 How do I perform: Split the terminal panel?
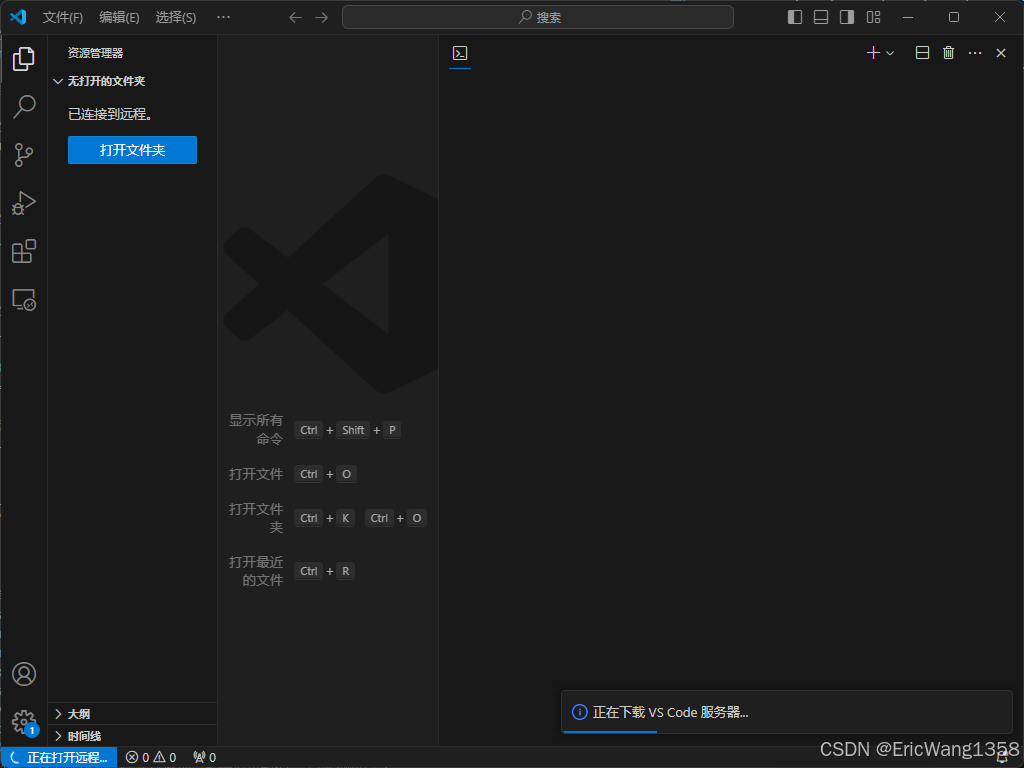point(922,53)
